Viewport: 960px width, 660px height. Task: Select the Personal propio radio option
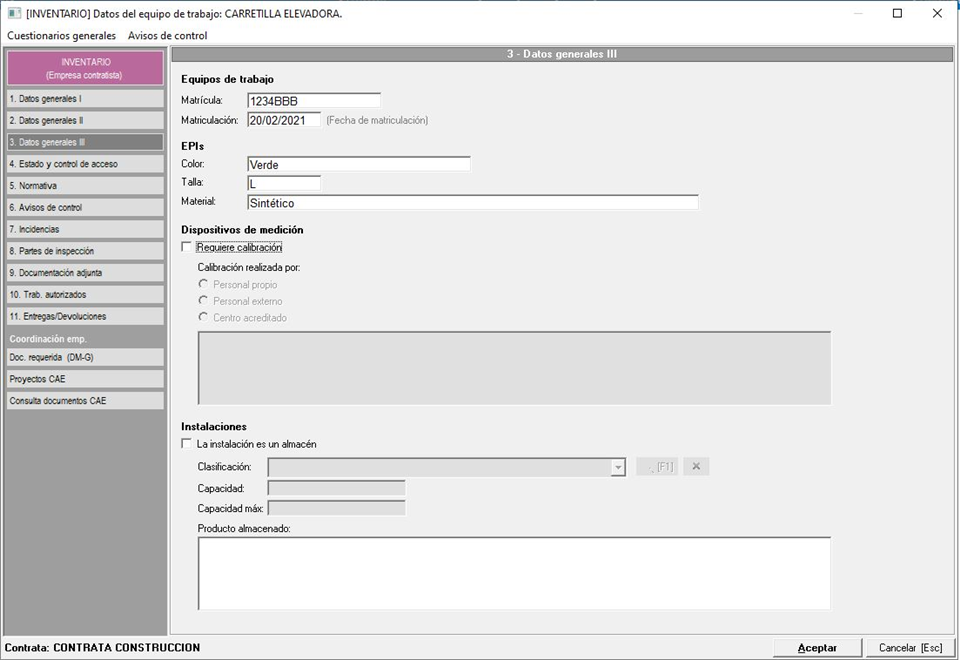(x=204, y=285)
